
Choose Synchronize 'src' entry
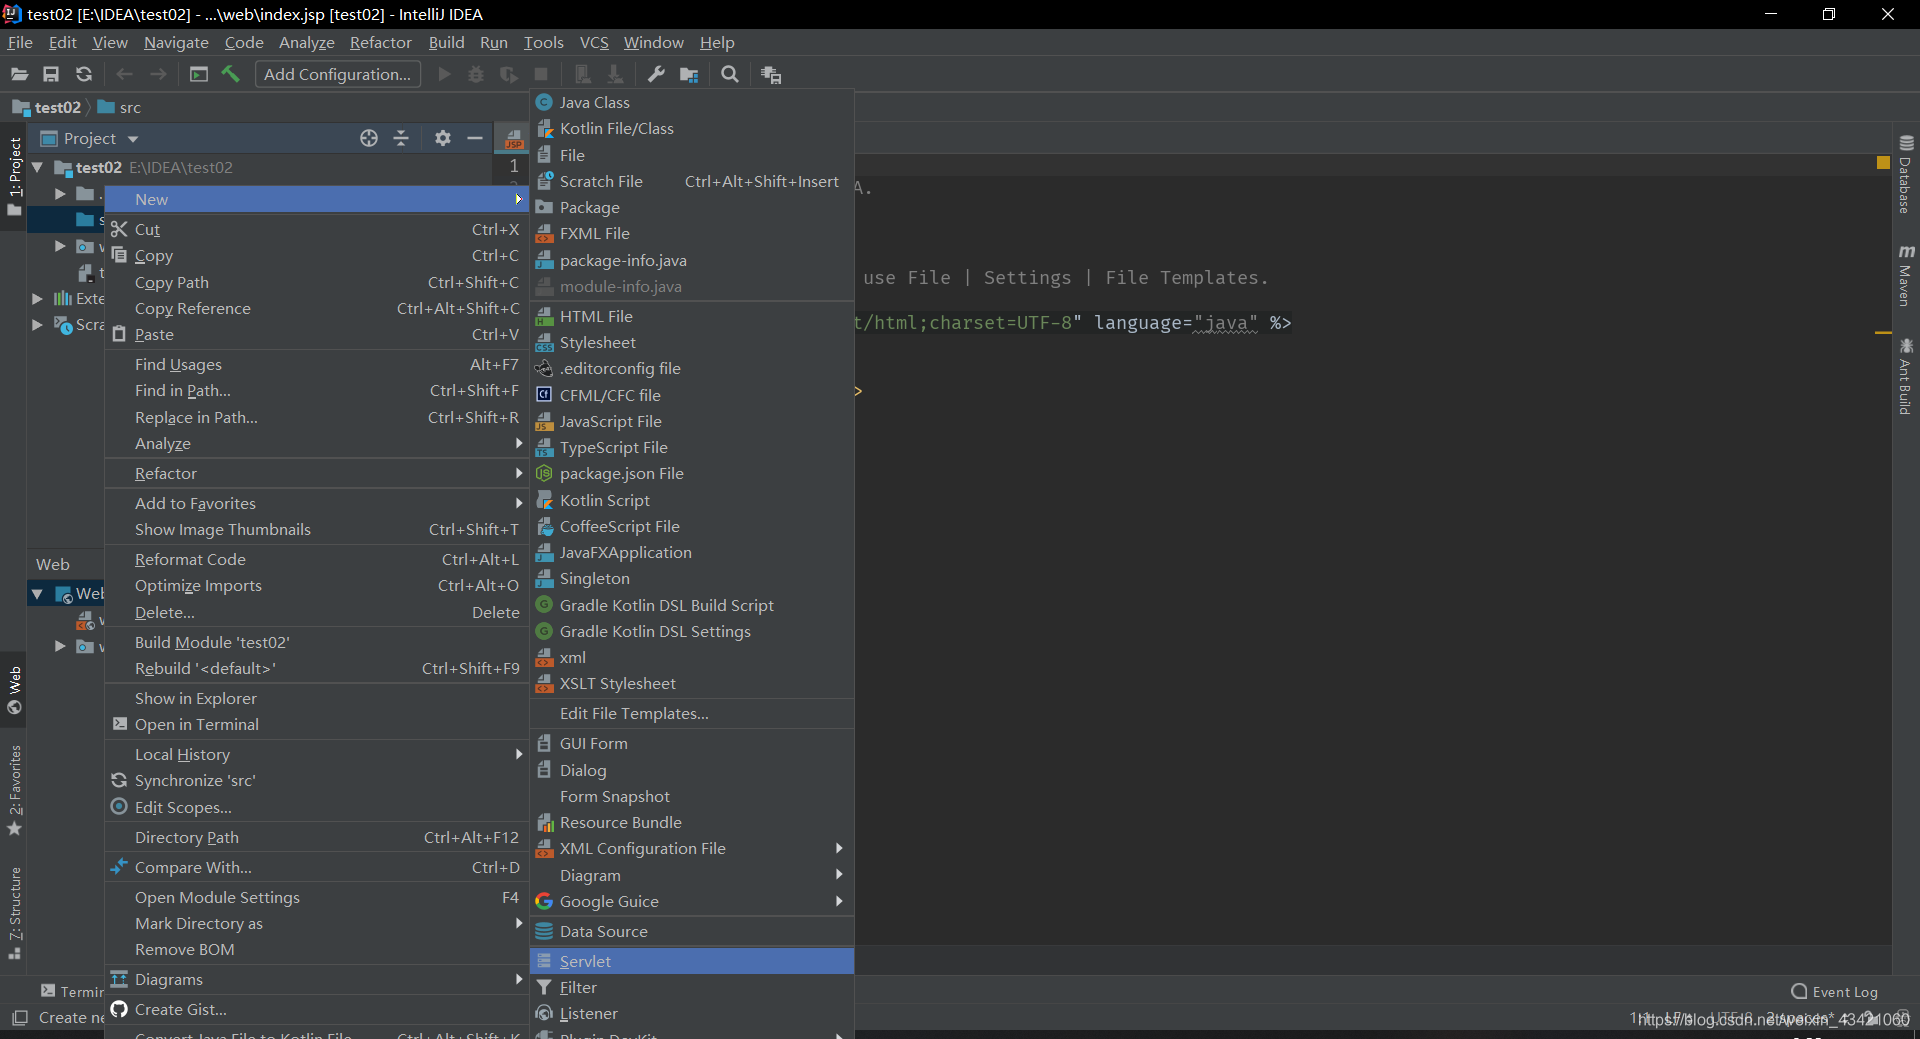coord(317,780)
